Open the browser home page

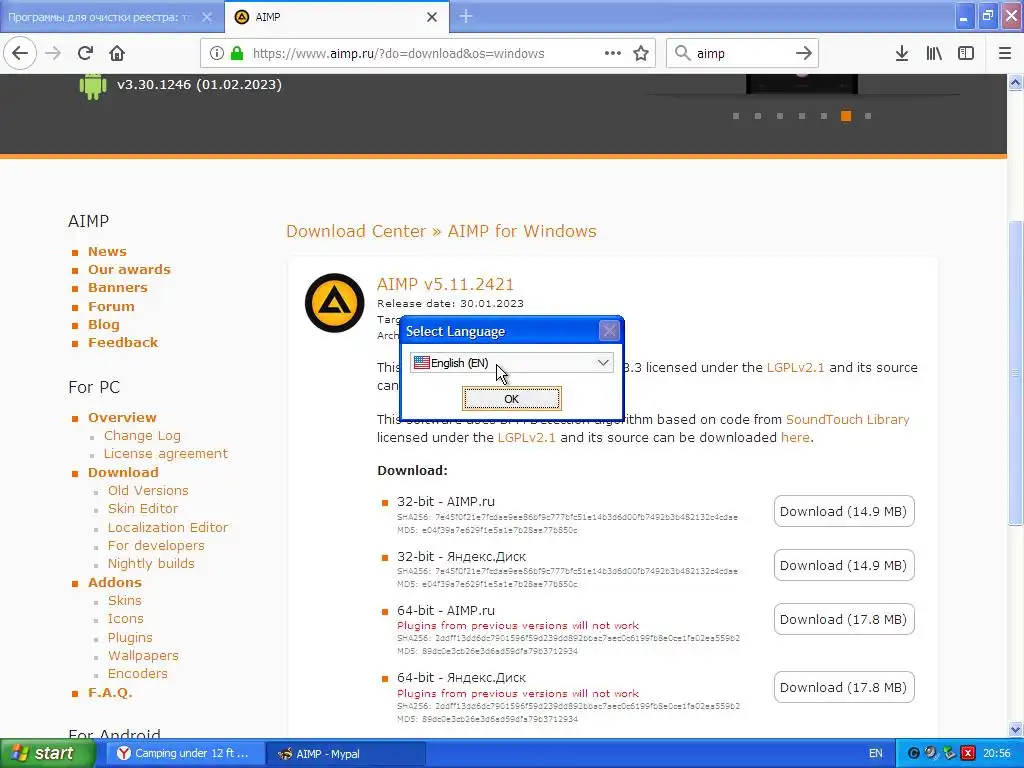click(117, 53)
